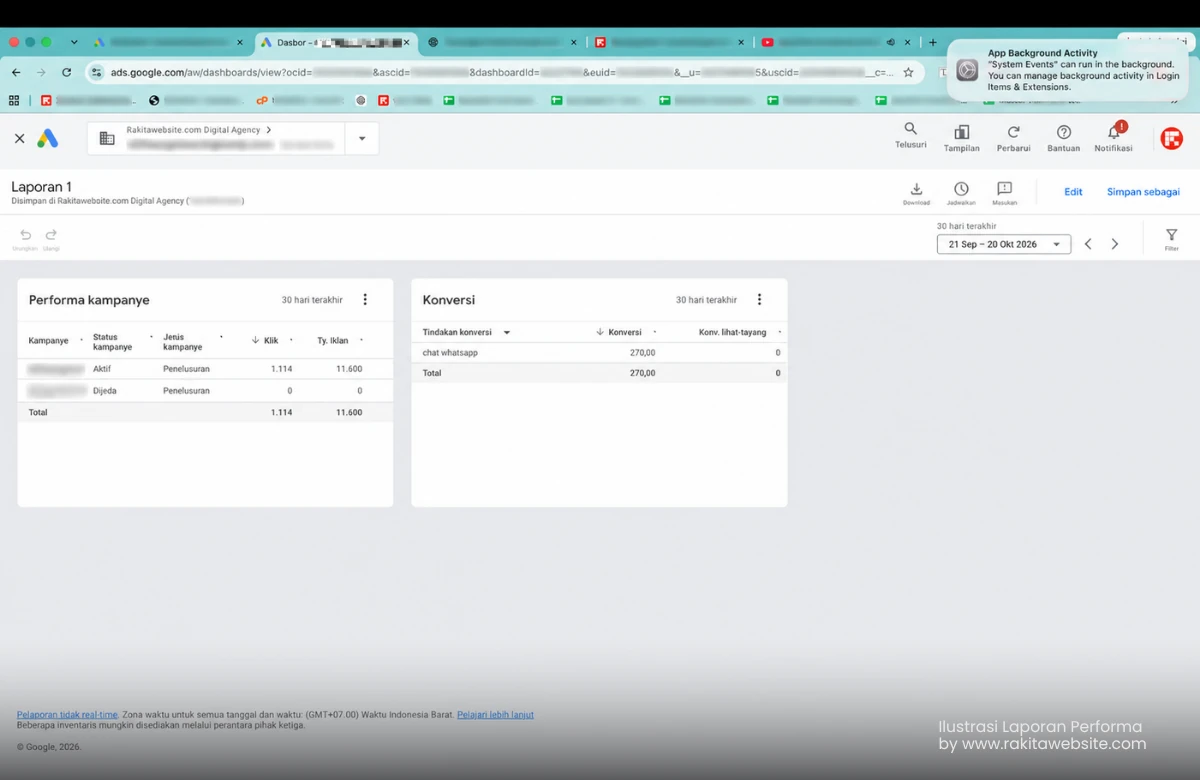Open the Jadwalkan schedule icon
The height and width of the screenshot is (780, 1200).
(961, 189)
